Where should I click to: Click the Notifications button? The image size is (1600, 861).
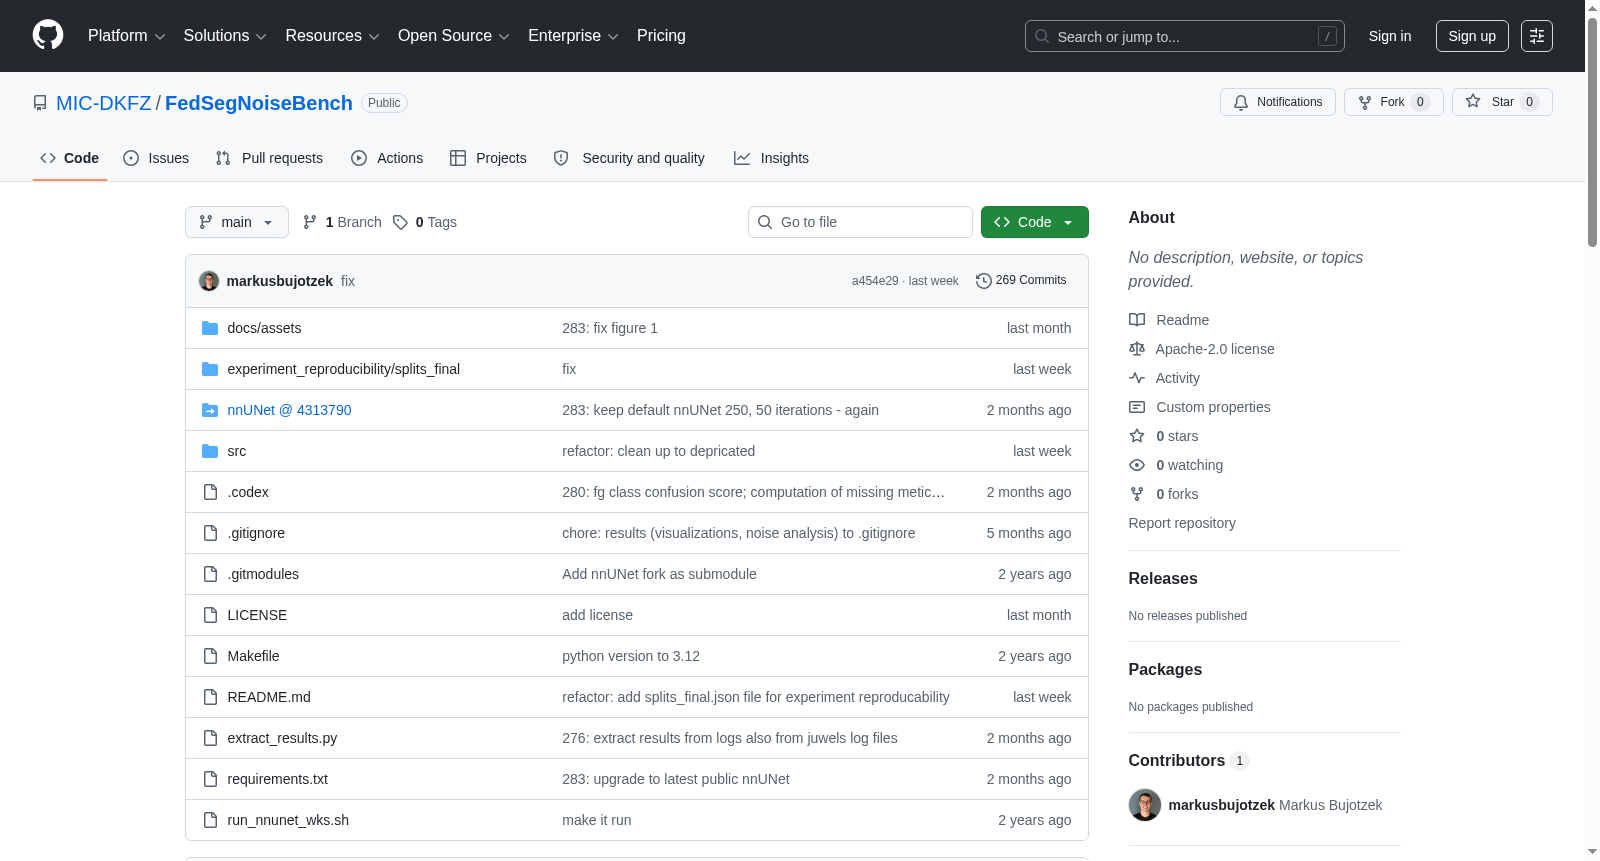click(x=1278, y=102)
